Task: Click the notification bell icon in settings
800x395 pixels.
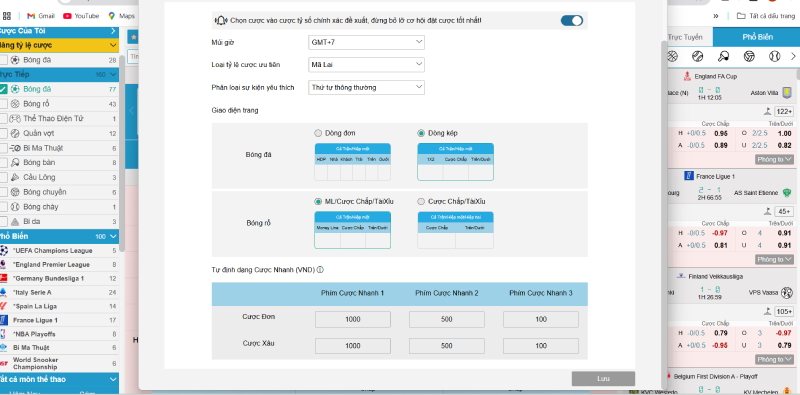Action: click(221, 20)
